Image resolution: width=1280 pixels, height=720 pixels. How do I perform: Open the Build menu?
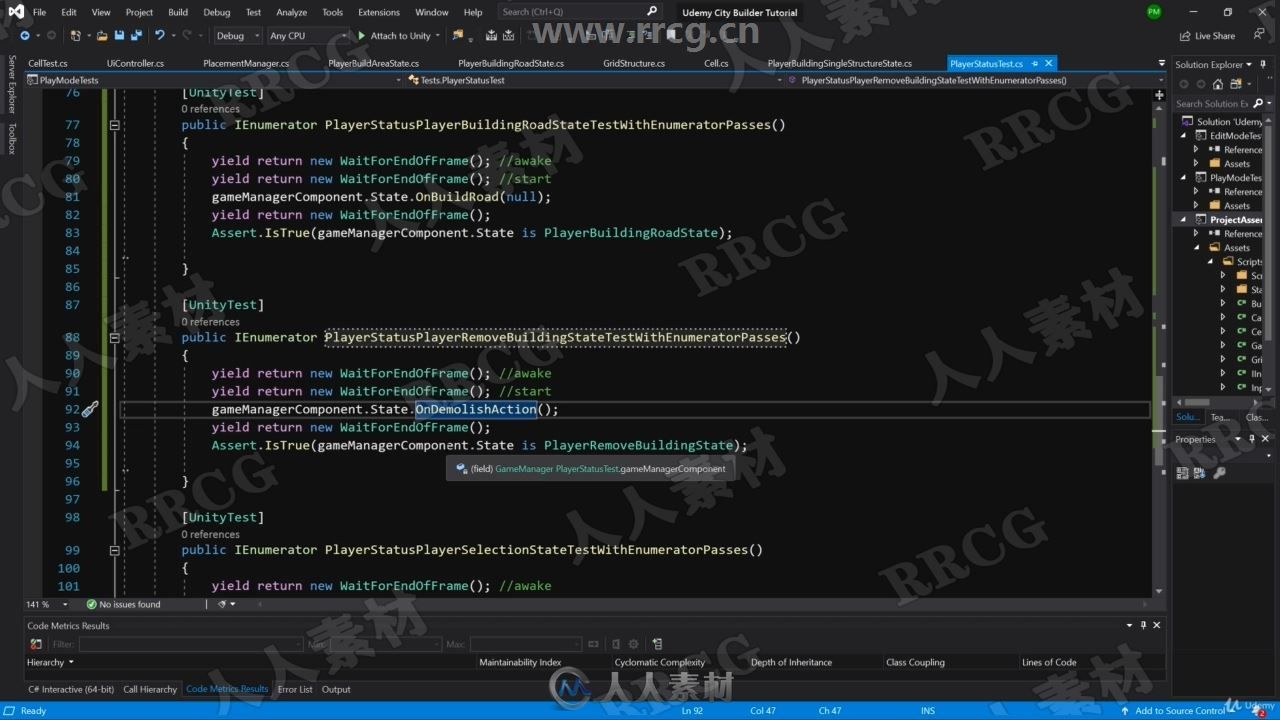click(178, 12)
